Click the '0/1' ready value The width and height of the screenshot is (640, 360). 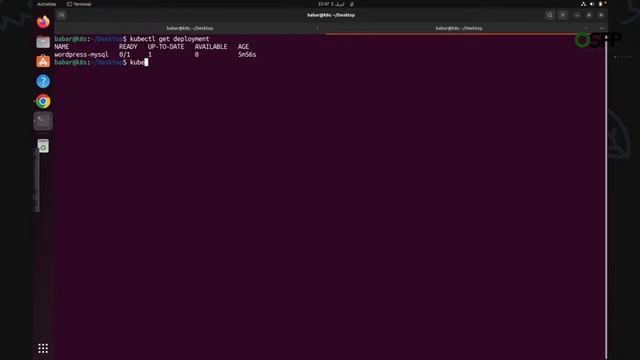(x=124, y=54)
